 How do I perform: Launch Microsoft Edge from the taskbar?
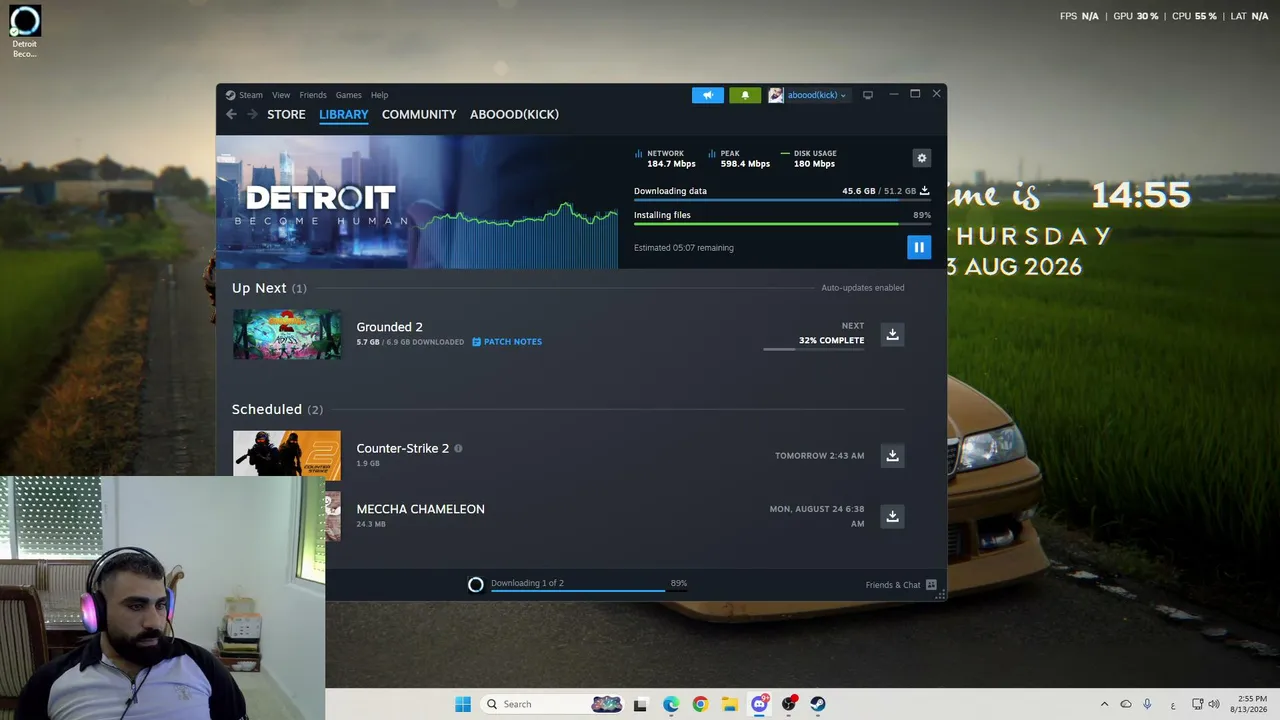click(x=671, y=704)
